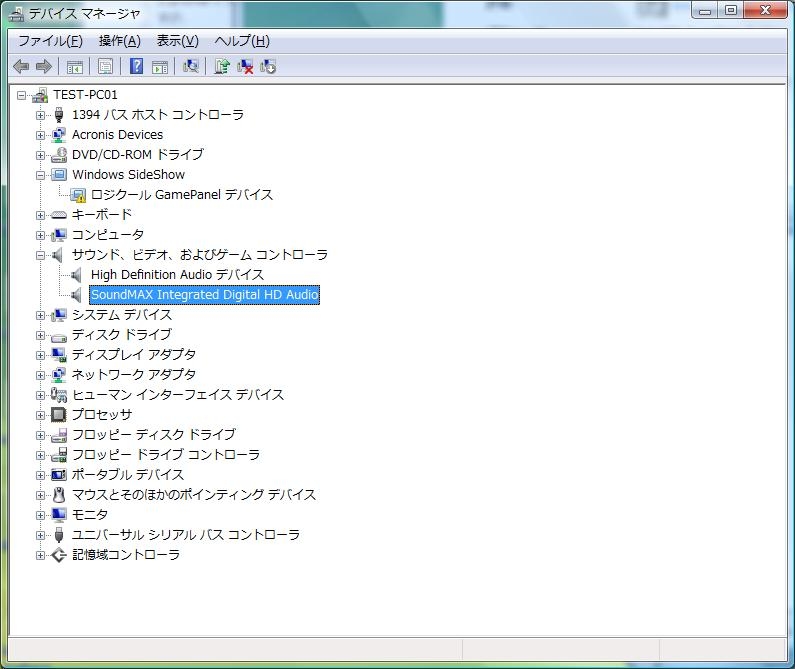Select ロジクール GamePanel デバイス entry
Image resolution: width=795 pixels, height=669 pixels.
pos(182,195)
